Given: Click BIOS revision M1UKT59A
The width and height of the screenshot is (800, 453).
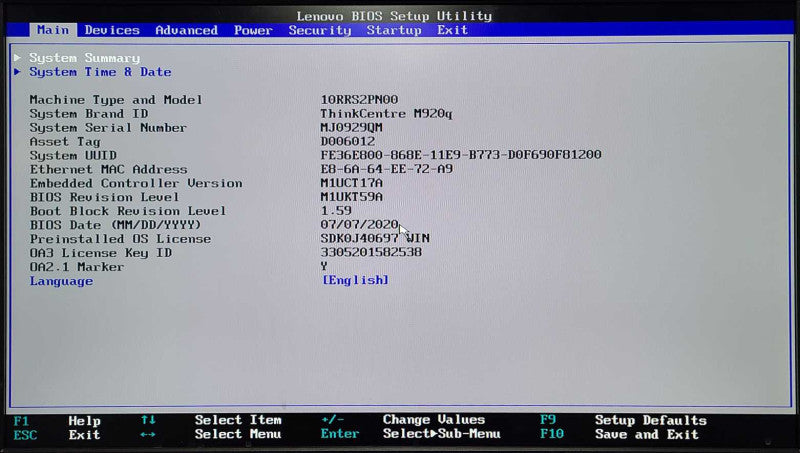Looking at the screenshot, I should (x=352, y=196).
